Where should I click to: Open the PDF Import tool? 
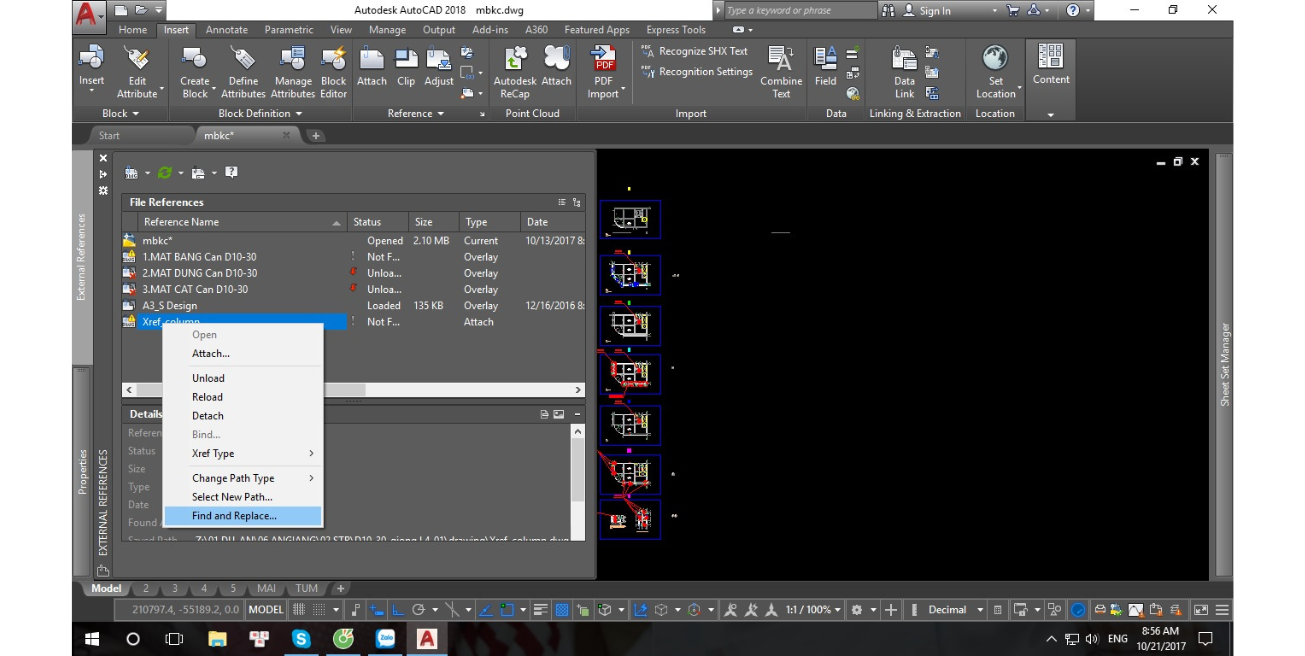pyautogui.click(x=604, y=72)
